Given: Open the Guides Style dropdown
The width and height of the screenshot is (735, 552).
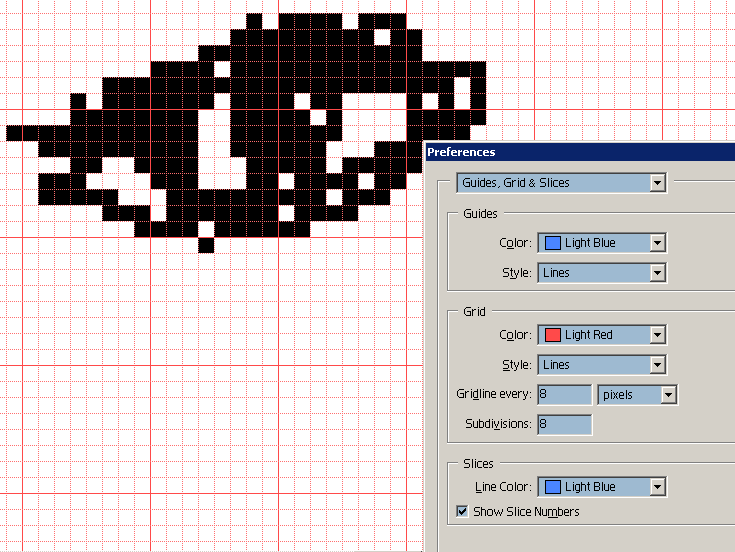Looking at the screenshot, I should click(602, 273).
